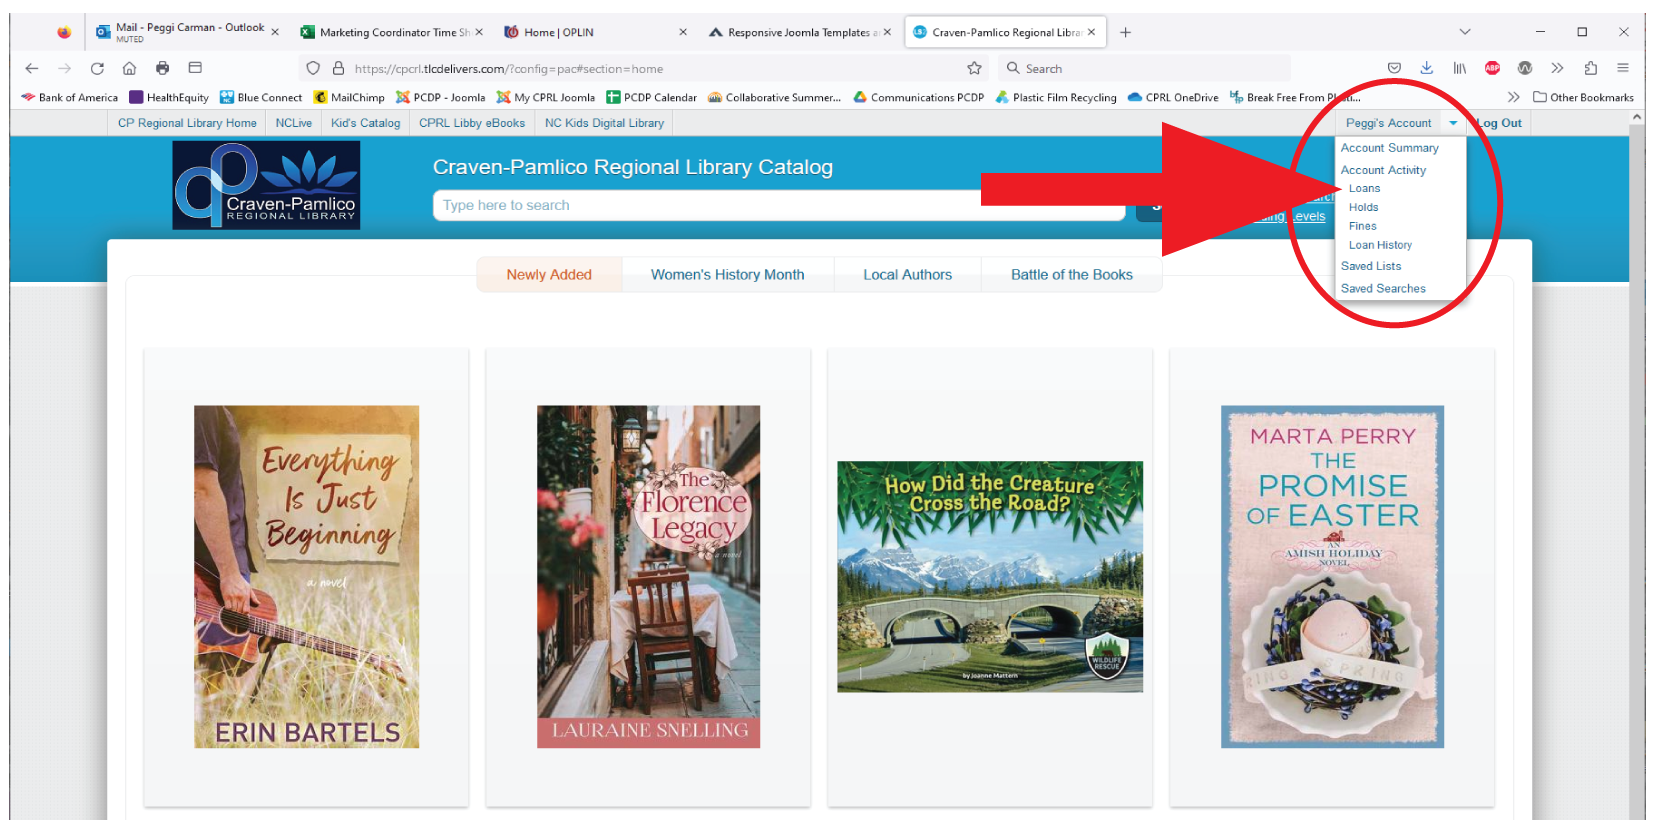The width and height of the screenshot is (1660, 820).
Task: Select Account Summary menu entry
Action: [1390, 148]
